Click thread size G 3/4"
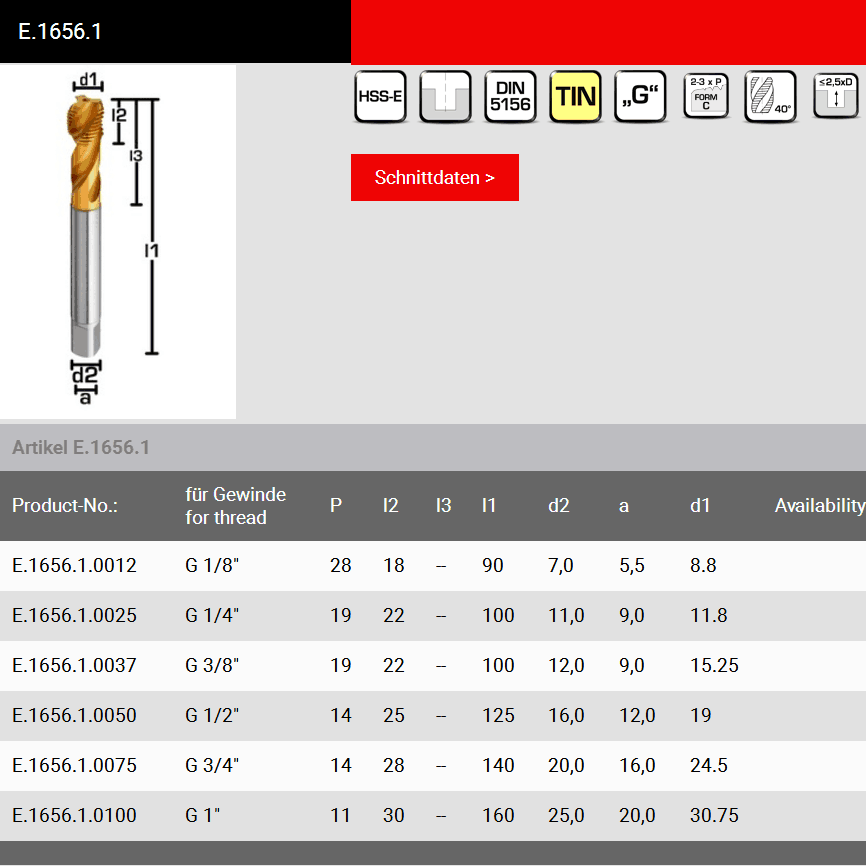This screenshot has width=866, height=866. 212,765
